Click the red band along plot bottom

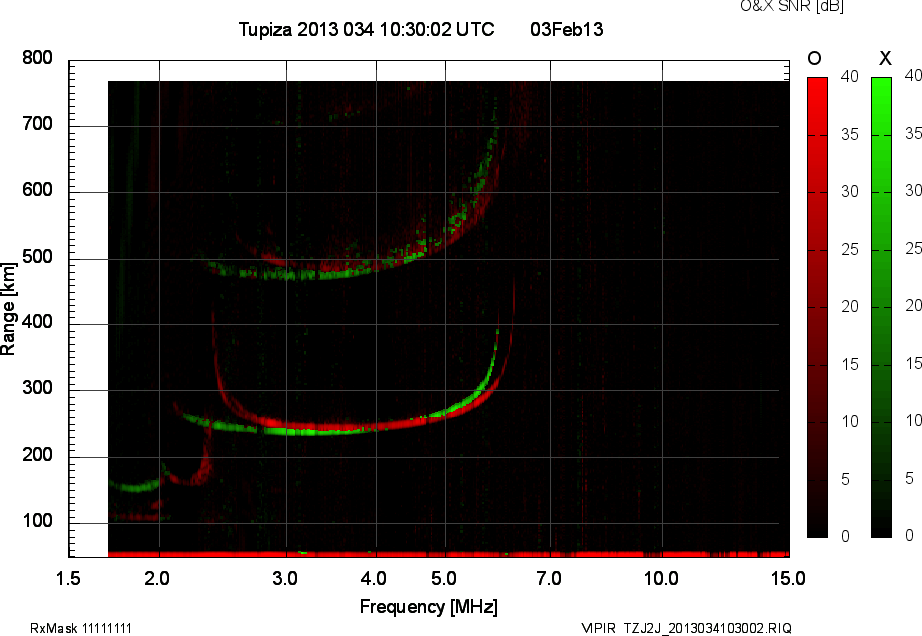448,553
